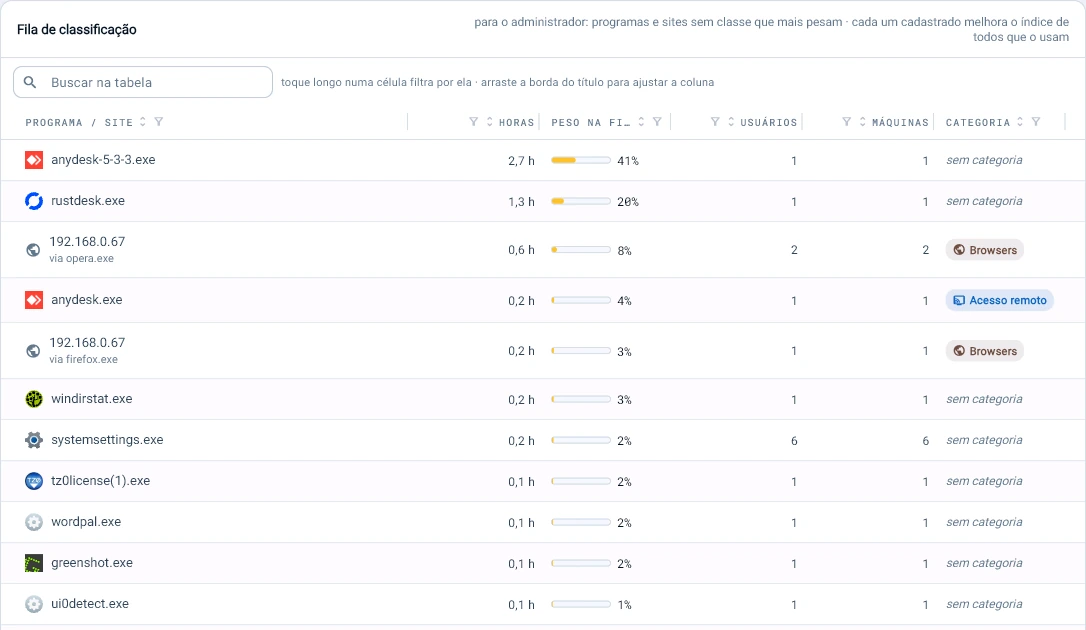Click the AnyDesk icon beside anydesk.exe
This screenshot has height=630, width=1086.
pyautogui.click(x=33, y=300)
